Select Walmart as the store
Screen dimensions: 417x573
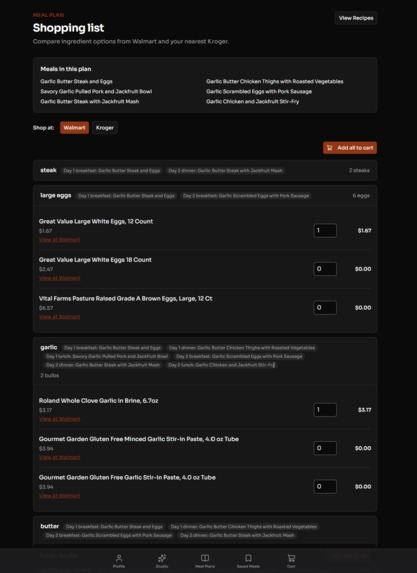click(x=74, y=128)
